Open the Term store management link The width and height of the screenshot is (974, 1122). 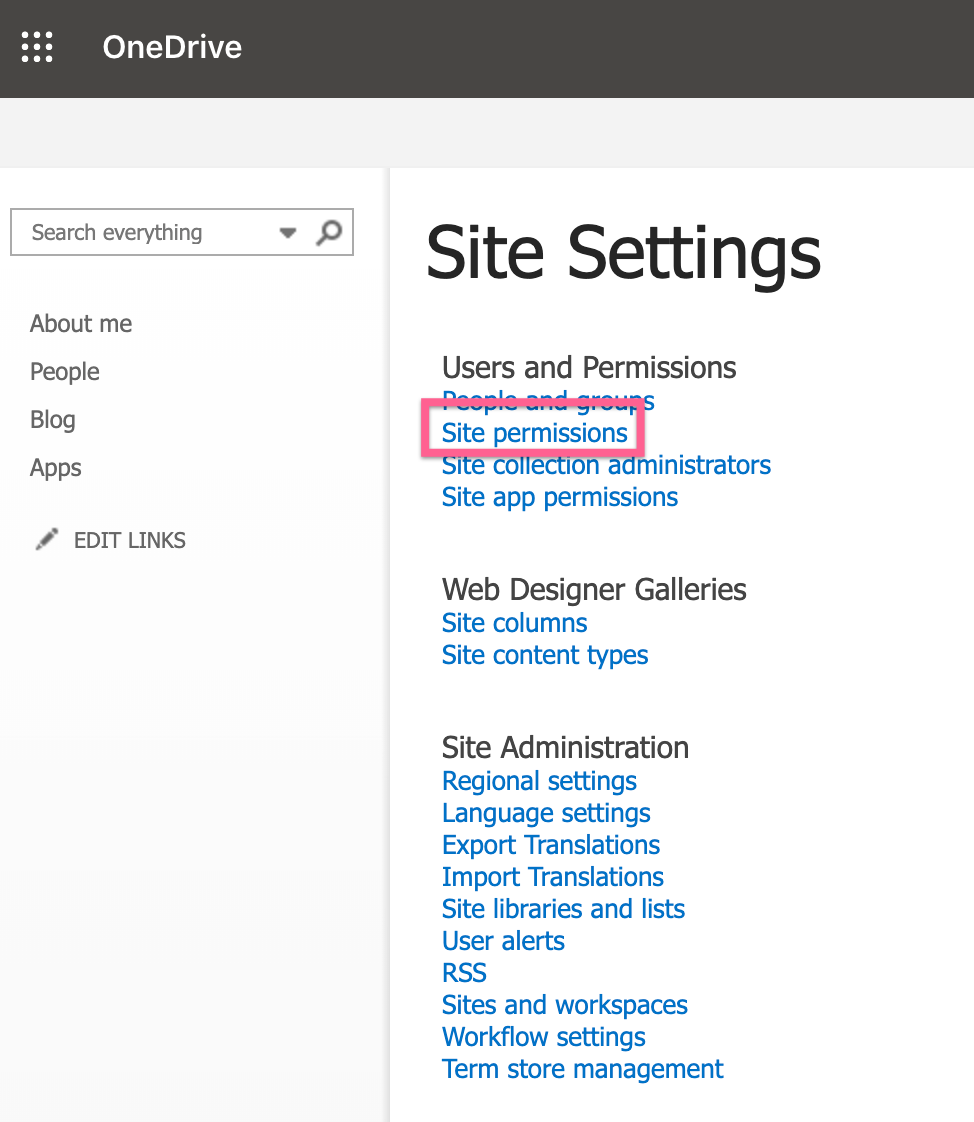pyautogui.click(x=583, y=1069)
